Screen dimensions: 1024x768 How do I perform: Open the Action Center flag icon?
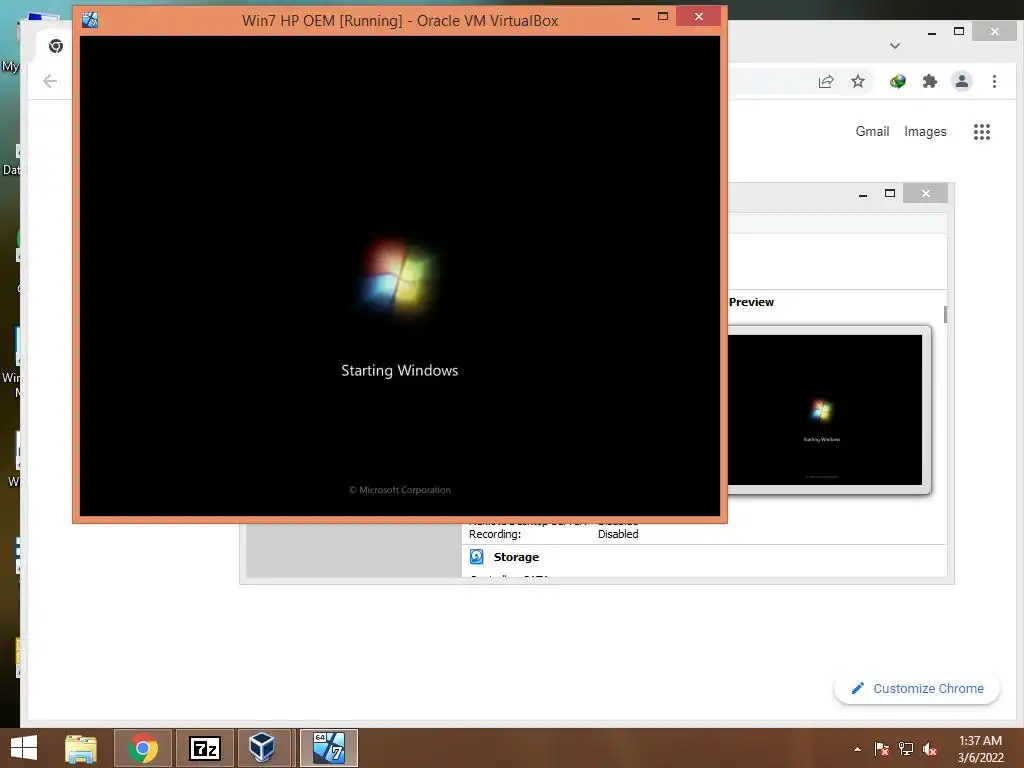[x=882, y=749]
